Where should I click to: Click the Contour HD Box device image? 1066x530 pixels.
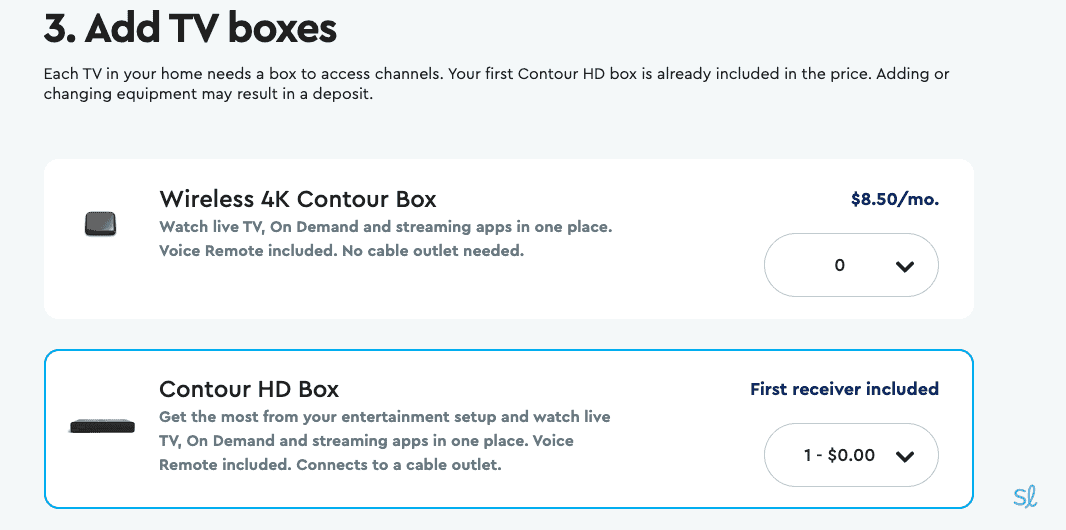coord(101,426)
